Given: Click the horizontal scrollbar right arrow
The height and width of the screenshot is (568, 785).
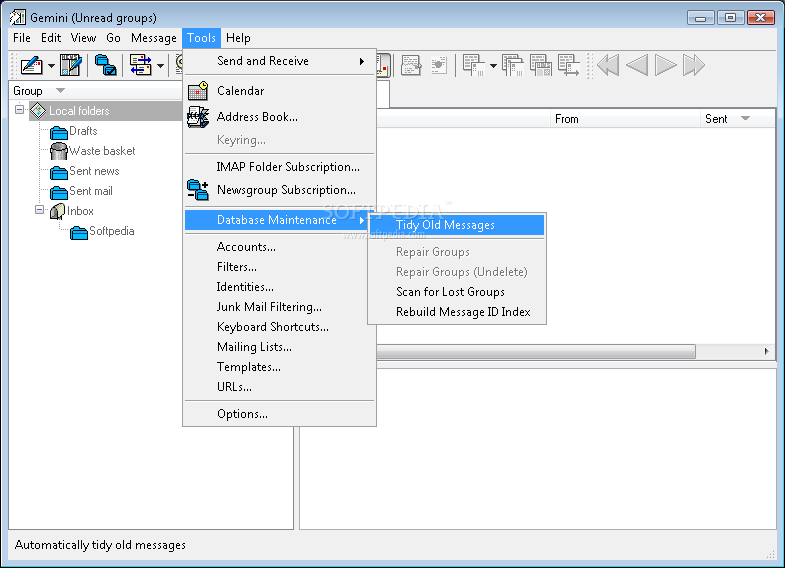Looking at the screenshot, I should 766,351.
